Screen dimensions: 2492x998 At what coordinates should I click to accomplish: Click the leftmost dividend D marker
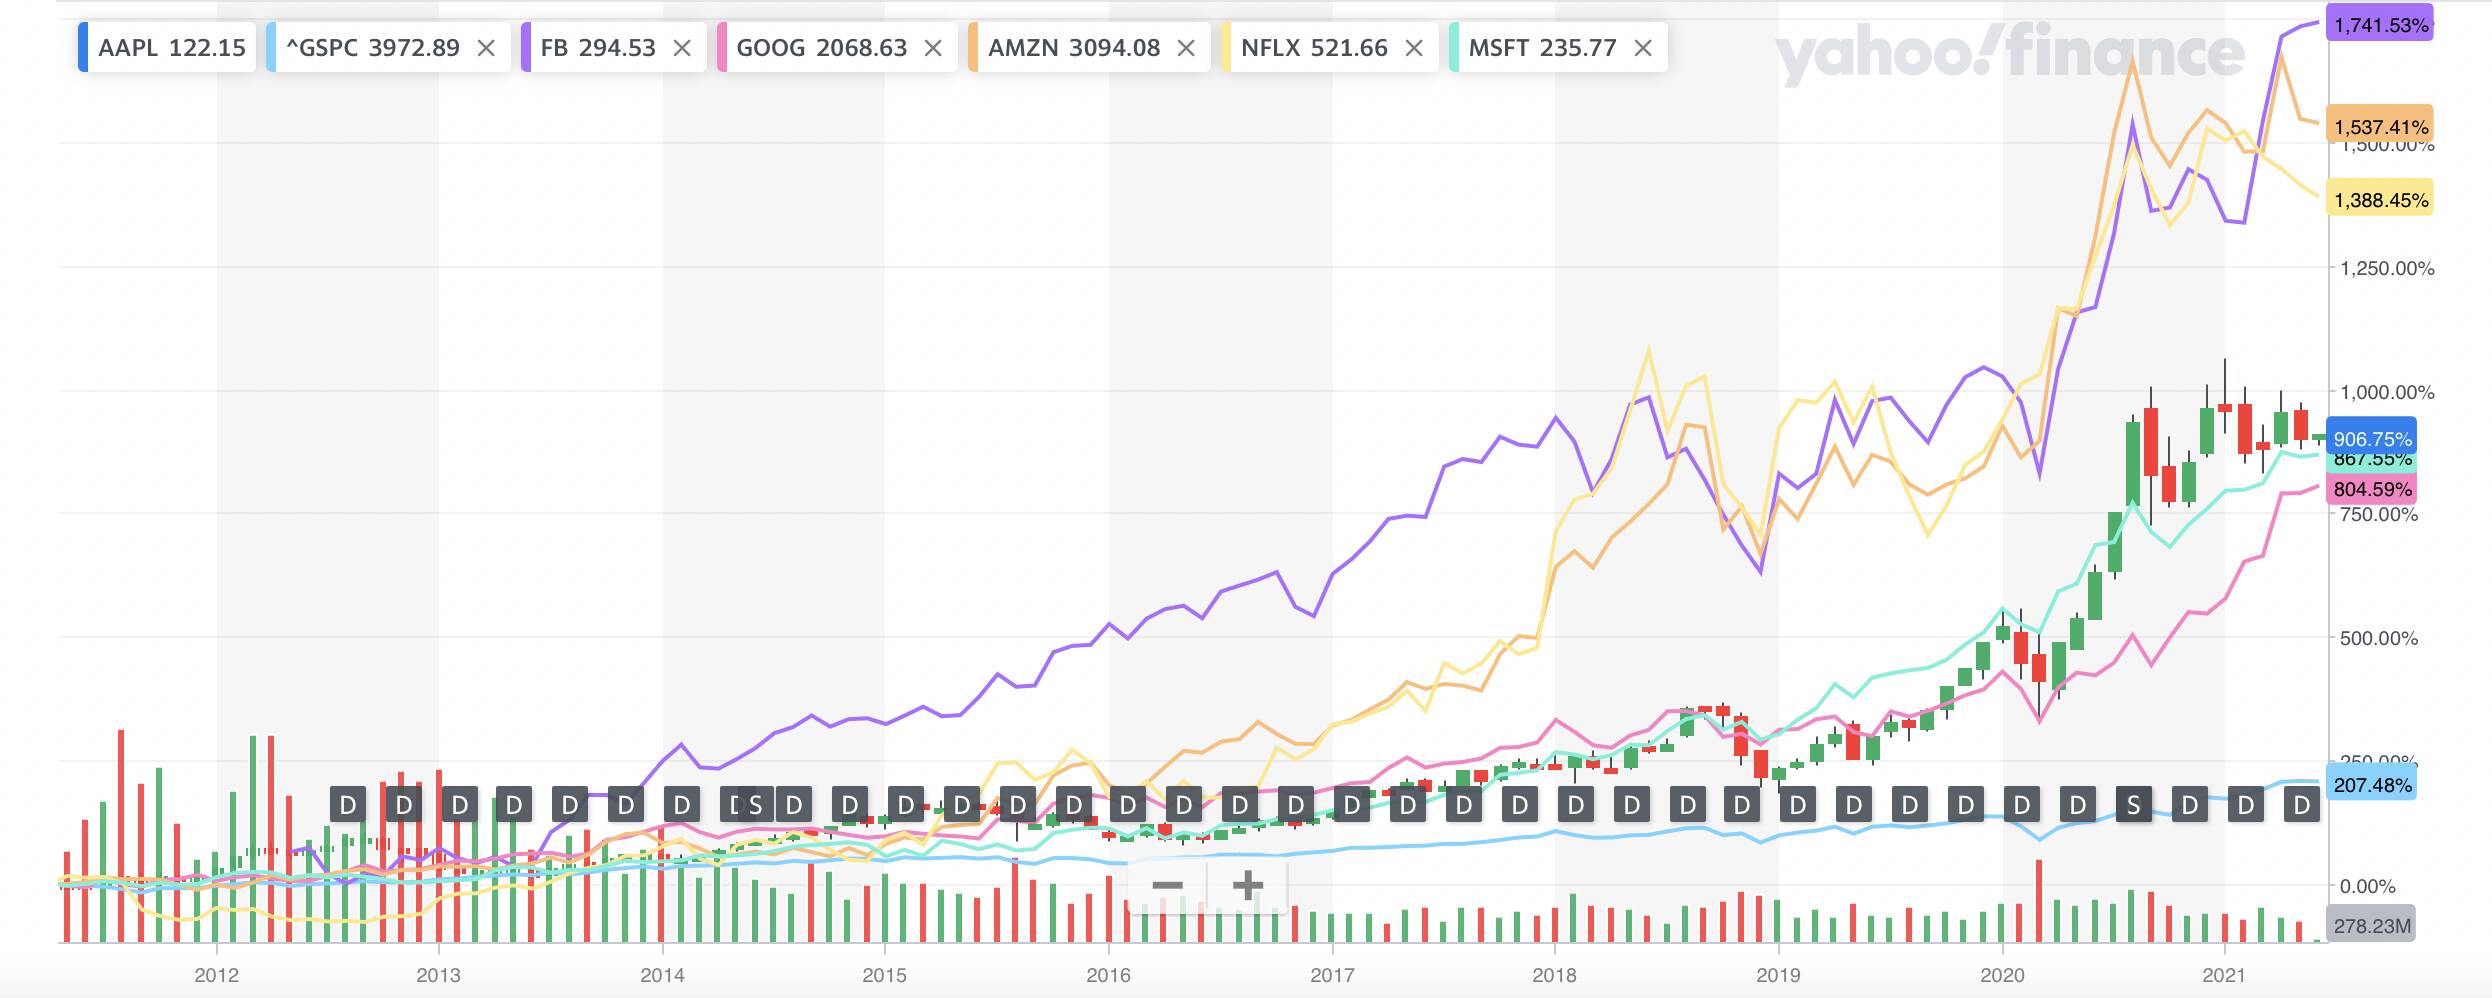pyautogui.click(x=348, y=805)
